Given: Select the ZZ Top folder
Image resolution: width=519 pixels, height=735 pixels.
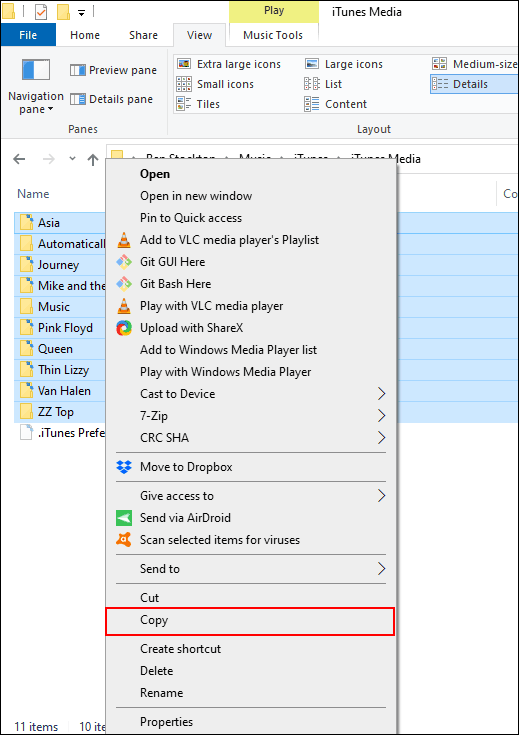Looking at the screenshot, I should click(56, 412).
